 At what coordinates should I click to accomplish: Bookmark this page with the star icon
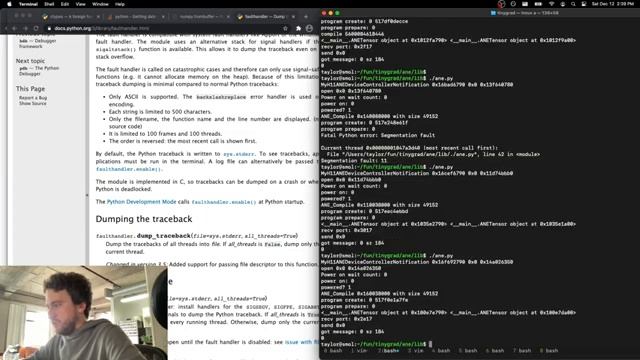(x=285, y=28)
